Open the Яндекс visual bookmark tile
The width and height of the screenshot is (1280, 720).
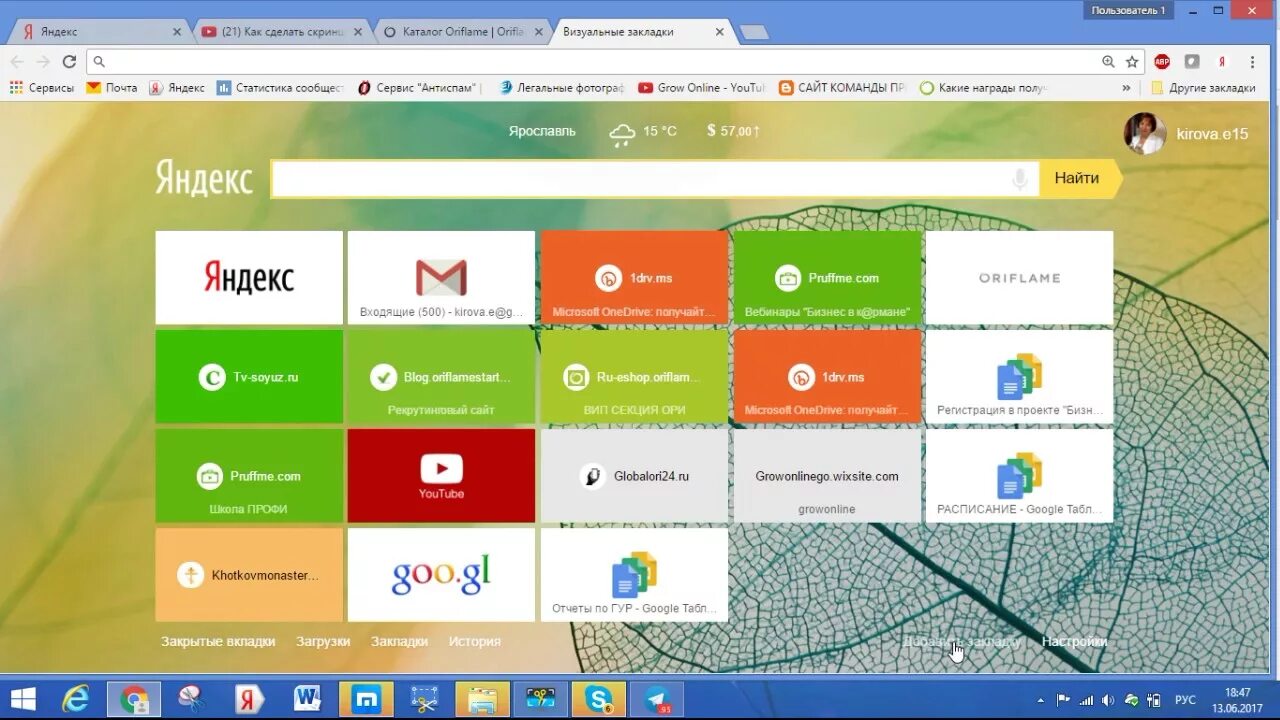pyautogui.click(x=249, y=278)
